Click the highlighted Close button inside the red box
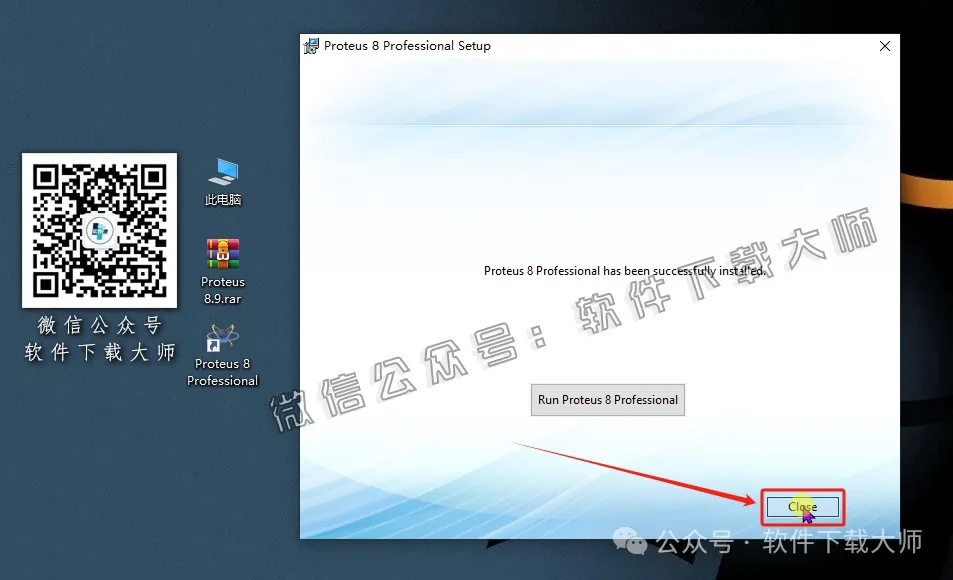Screen dimensions: 953x580 tap(802, 507)
